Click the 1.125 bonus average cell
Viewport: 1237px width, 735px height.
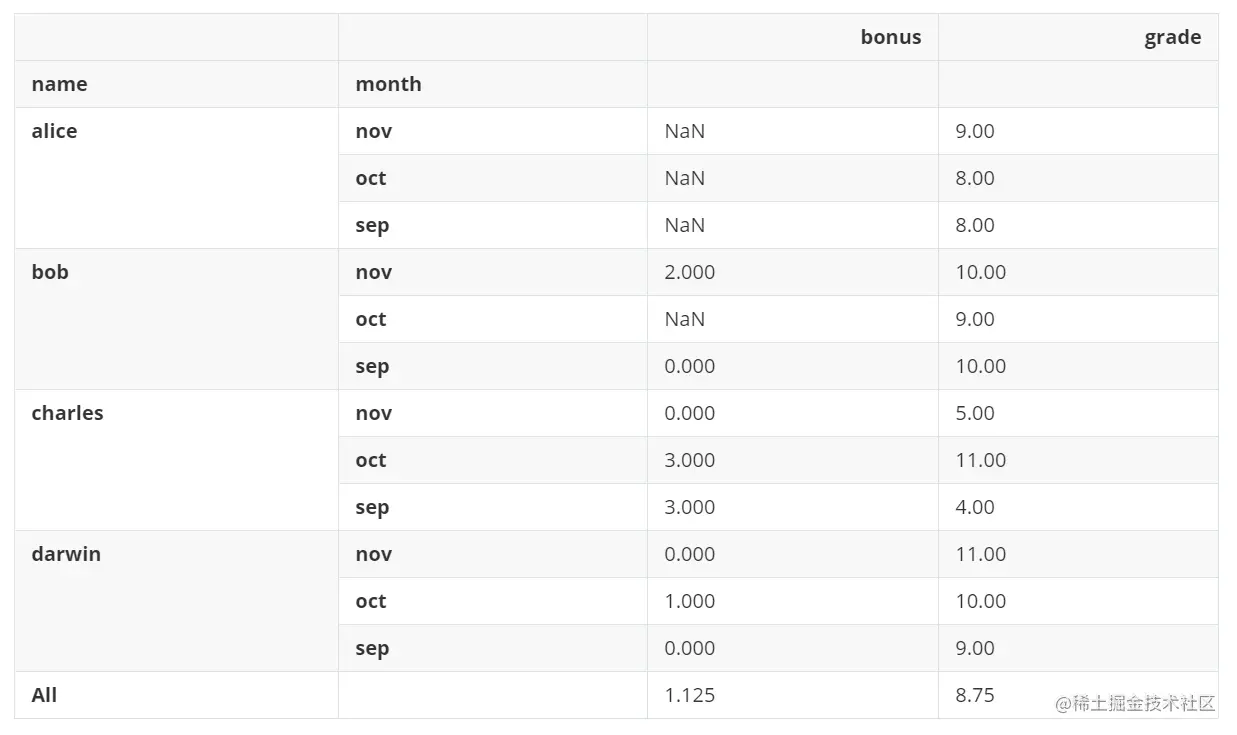(x=689, y=696)
